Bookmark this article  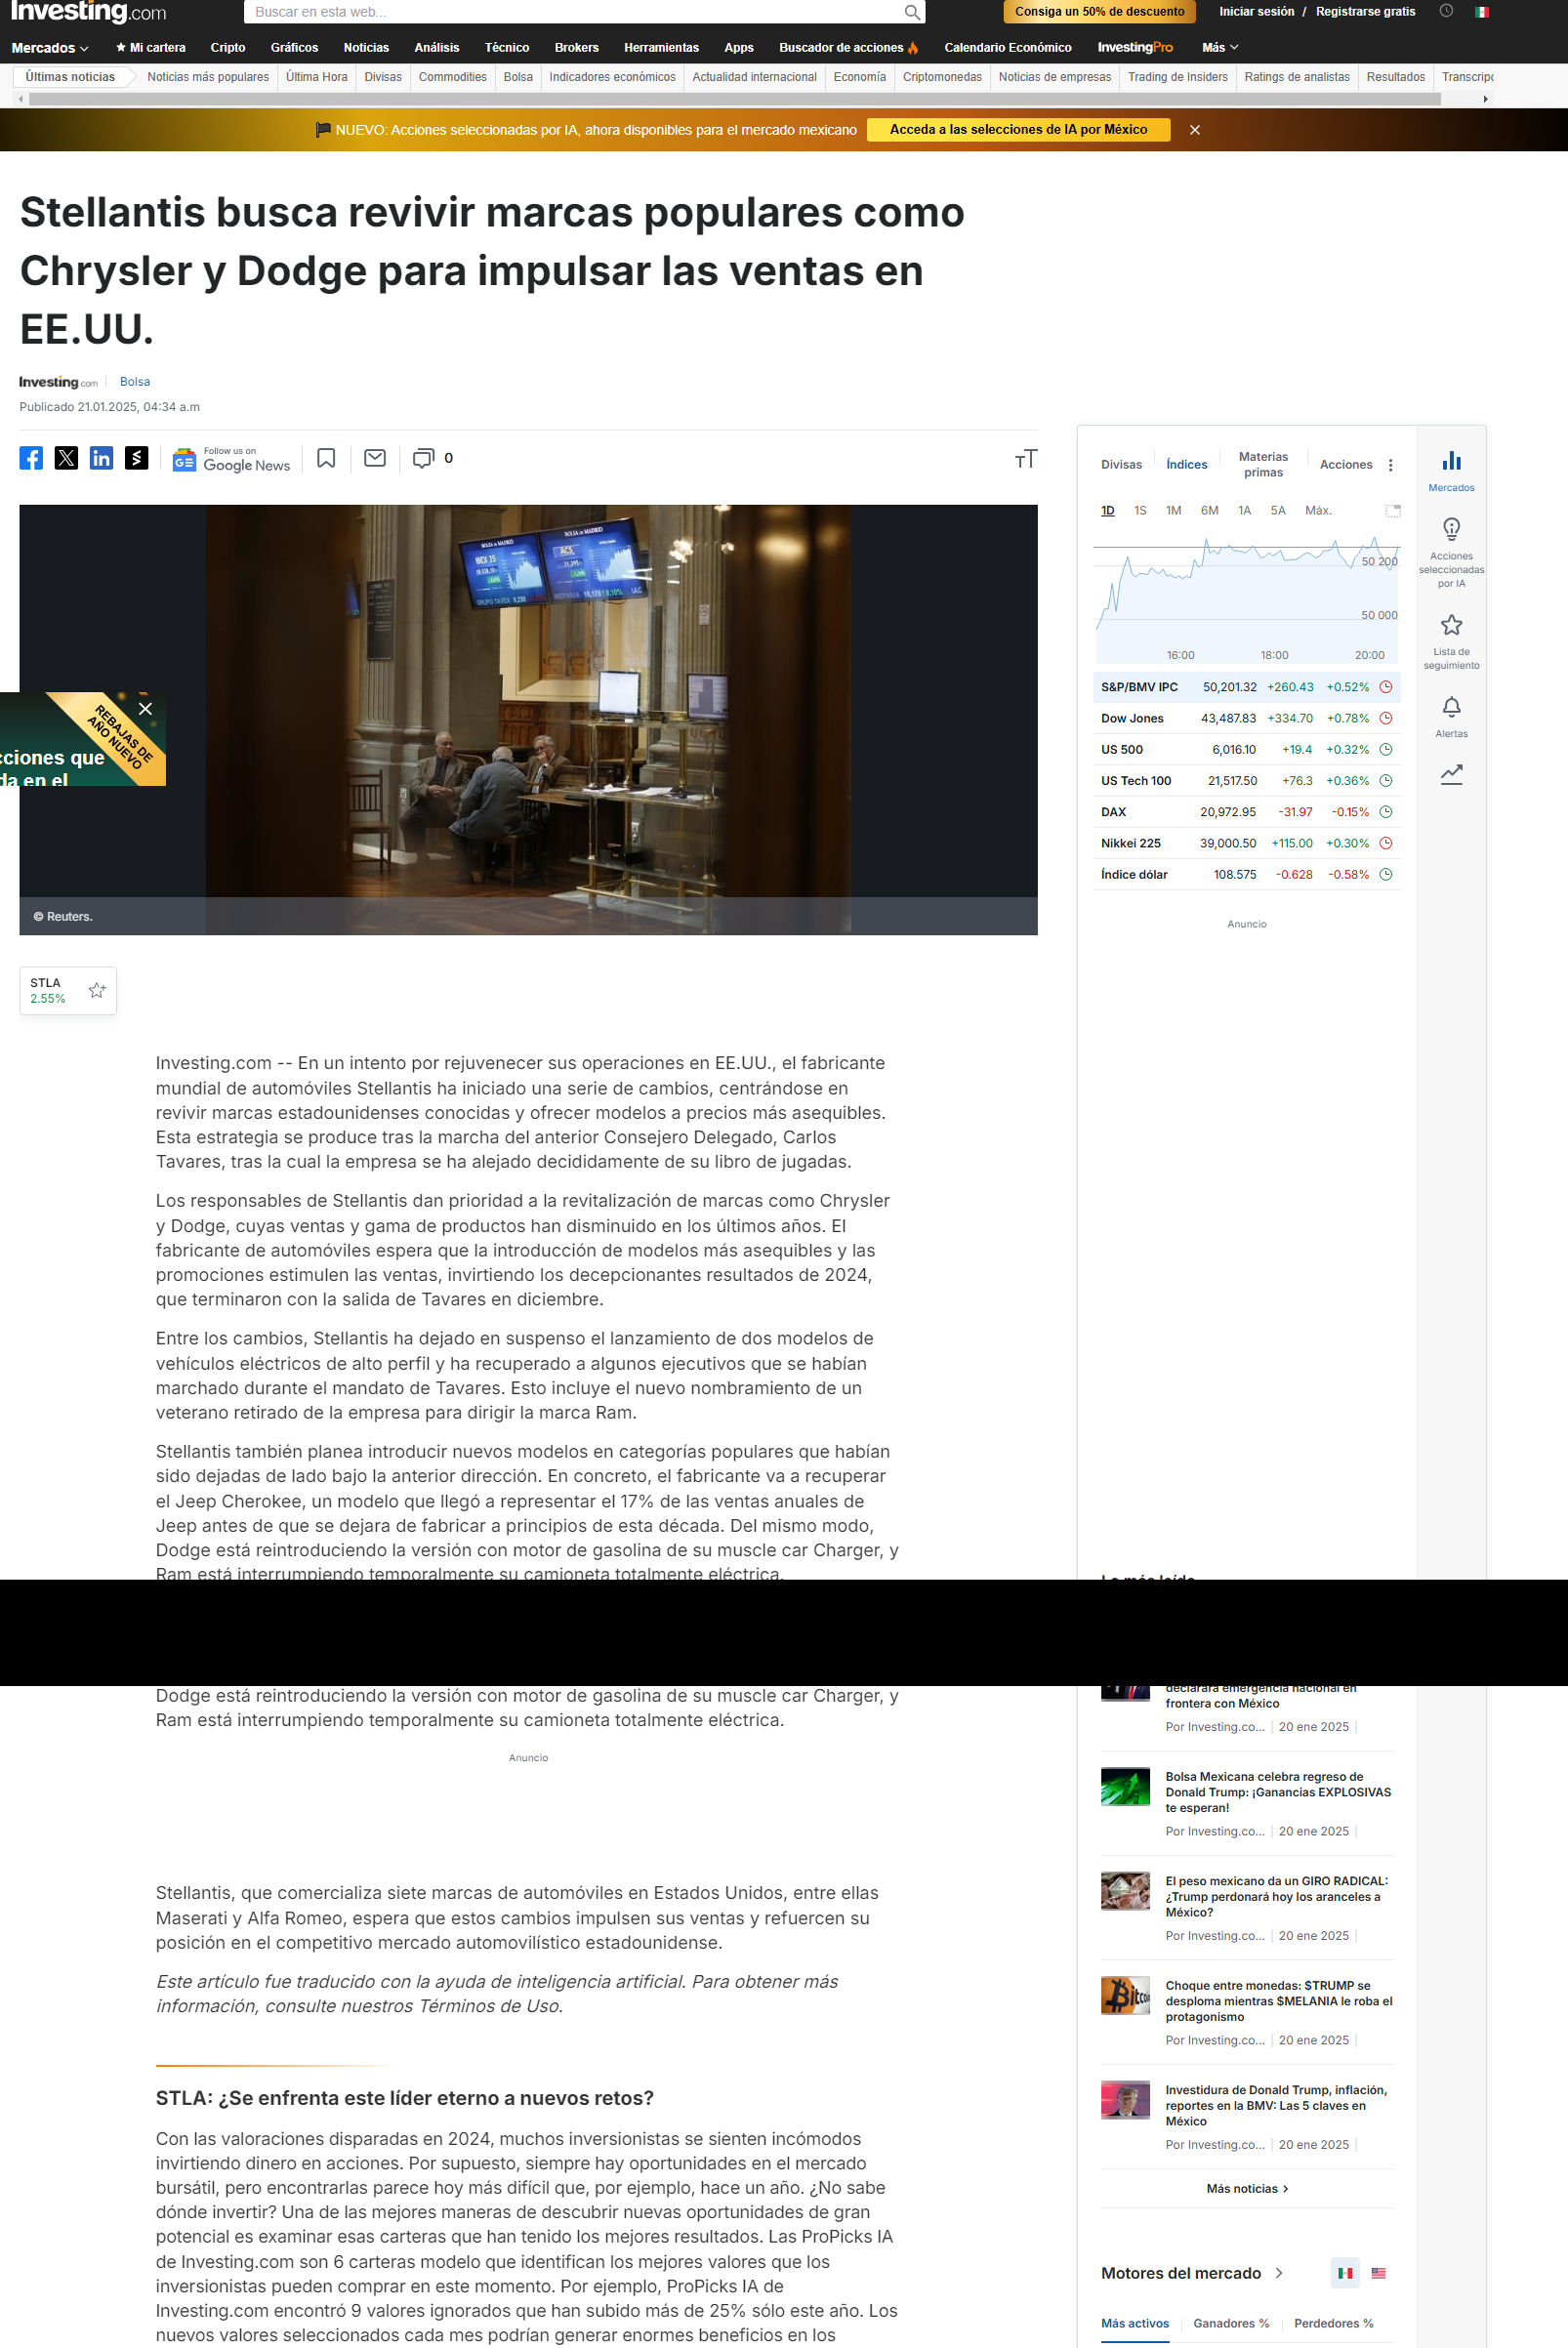[326, 458]
